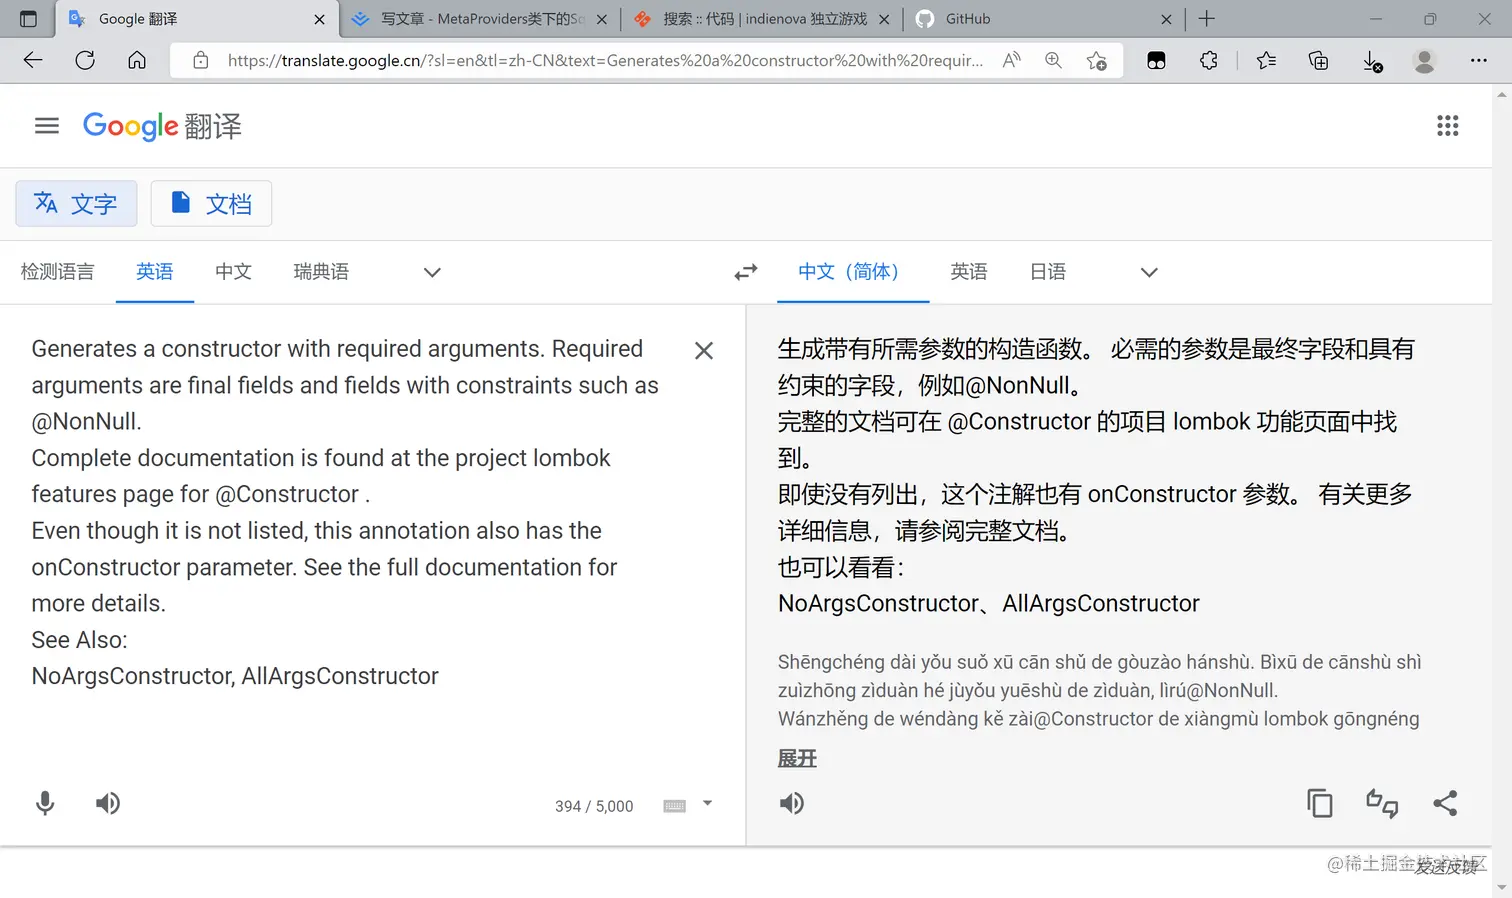Image resolution: width=1512 pixels, height=898 pixels.
Task: Open browser settings and more menu
Action: point(1479,60)
